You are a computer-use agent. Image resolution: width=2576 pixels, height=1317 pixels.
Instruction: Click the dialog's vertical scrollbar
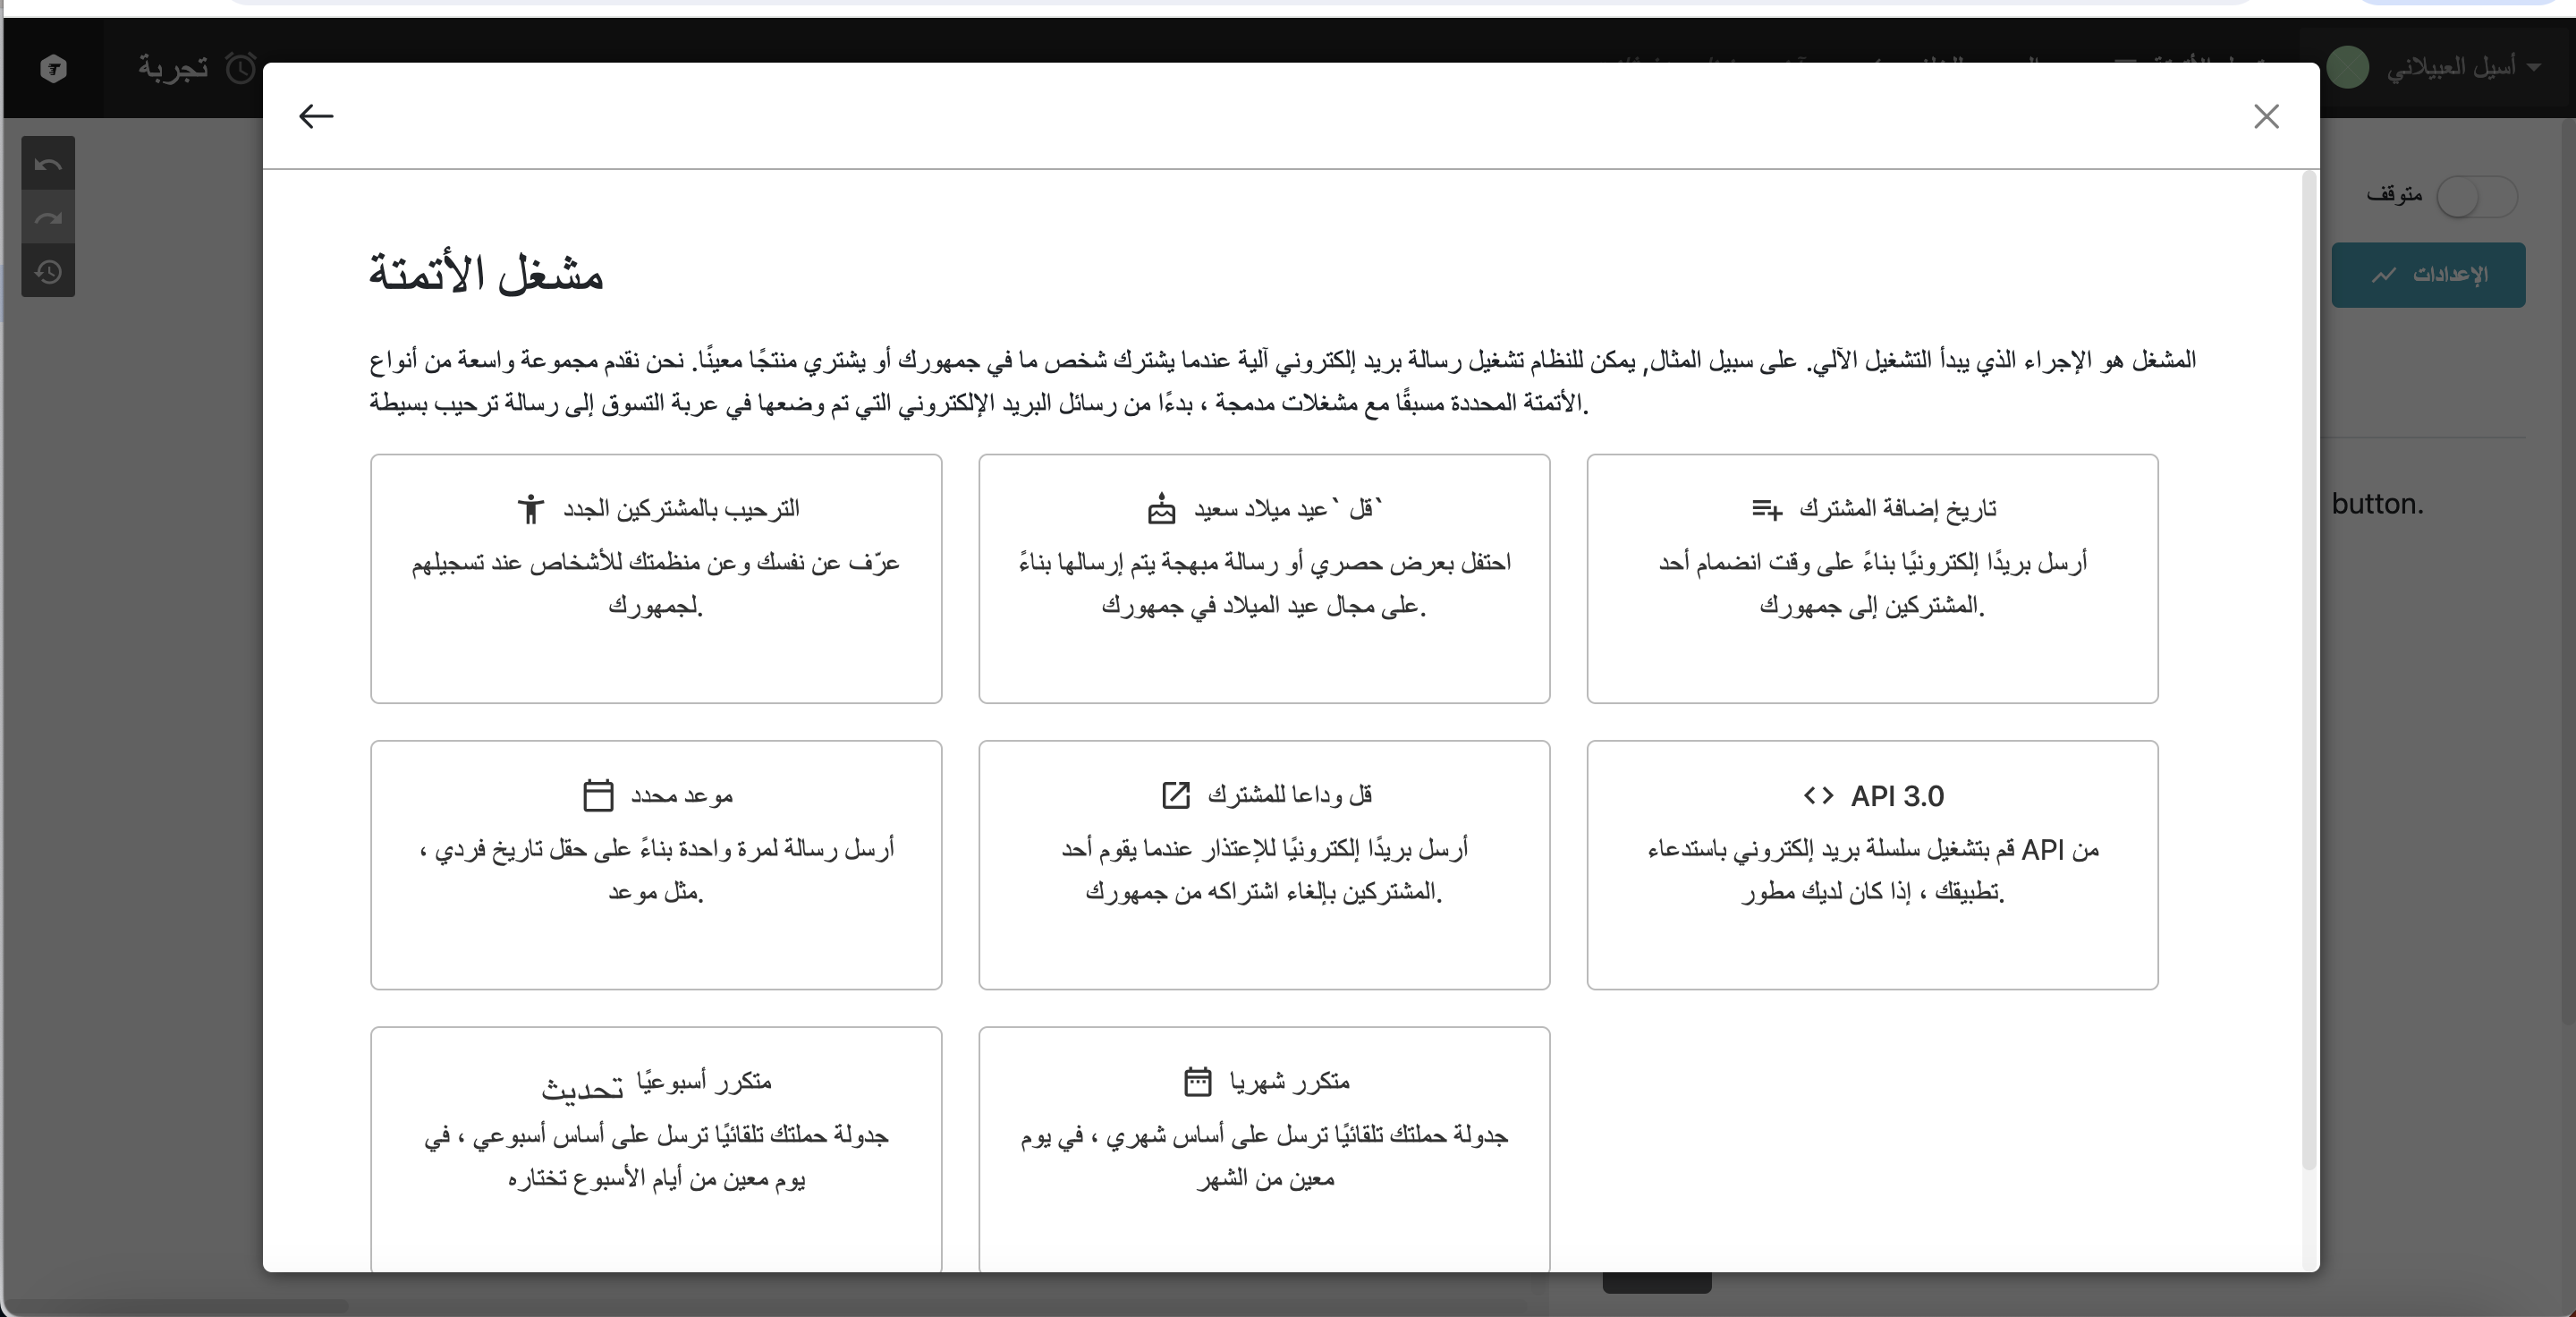(2308, 670)
